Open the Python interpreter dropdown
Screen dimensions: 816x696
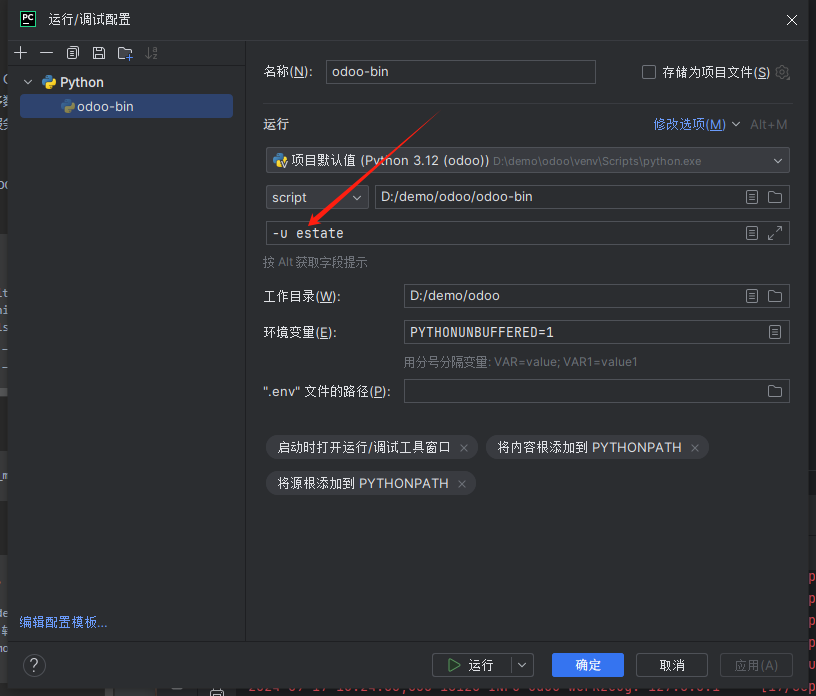[778, 161]
